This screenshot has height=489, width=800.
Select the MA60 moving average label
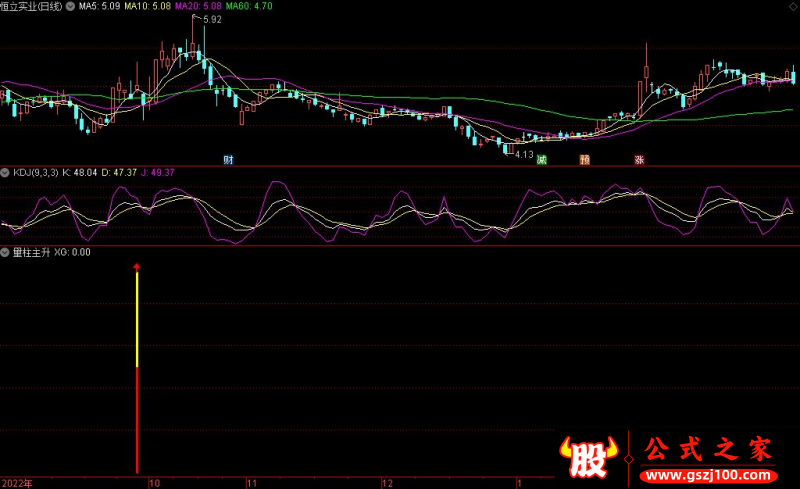tap(249, 7)
